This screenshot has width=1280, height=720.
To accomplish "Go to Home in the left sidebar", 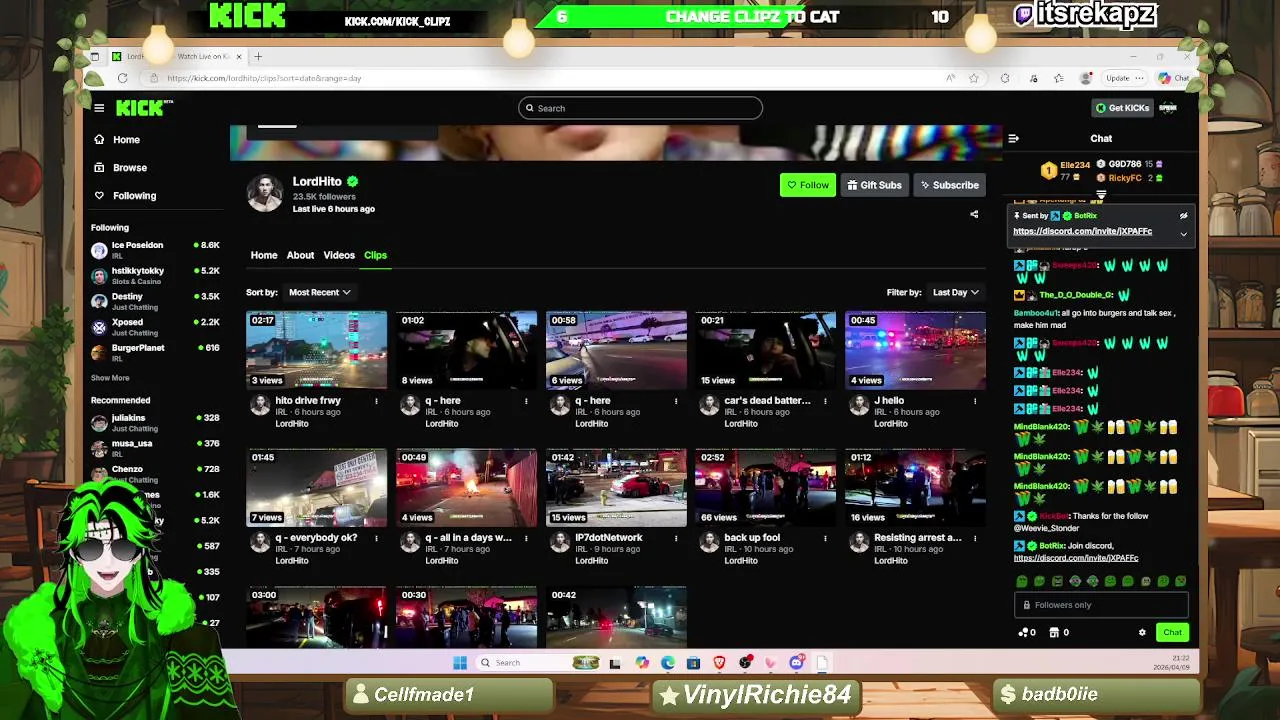I will pos(126,140).
